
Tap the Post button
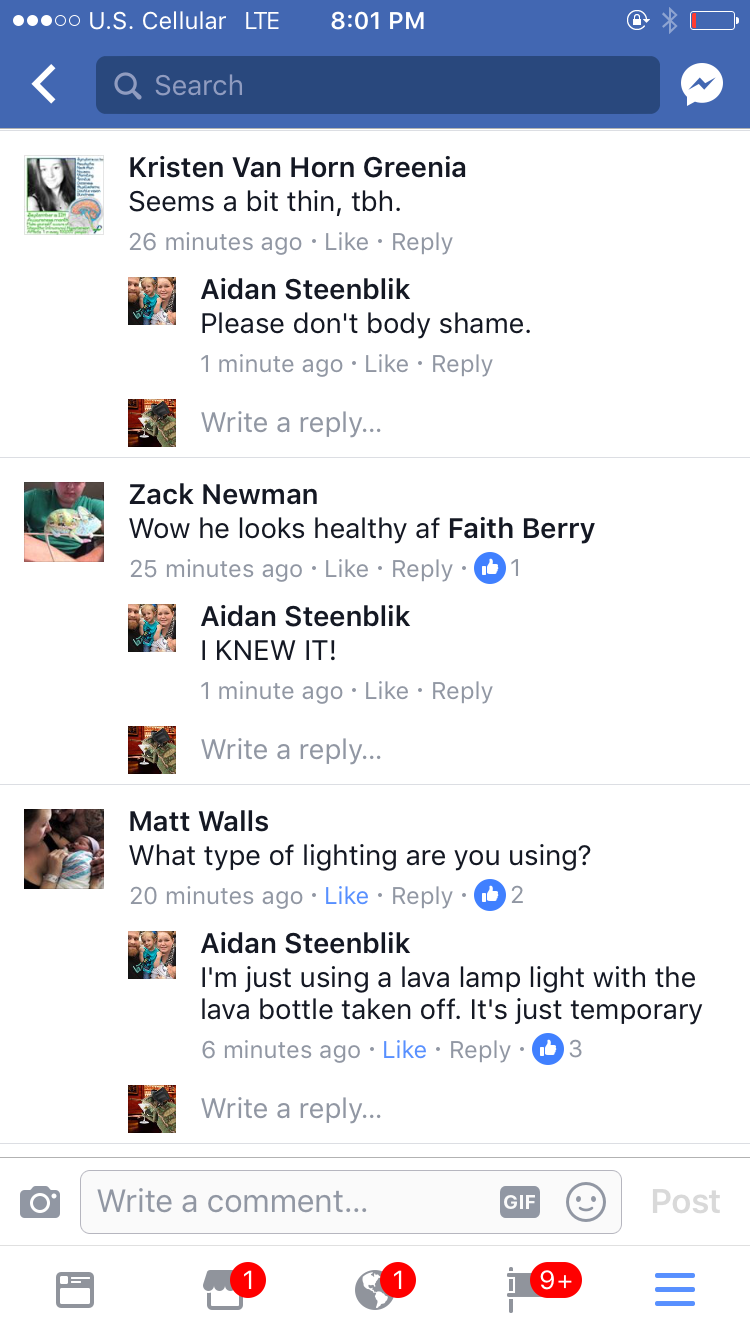click(x=685, y=1201)
